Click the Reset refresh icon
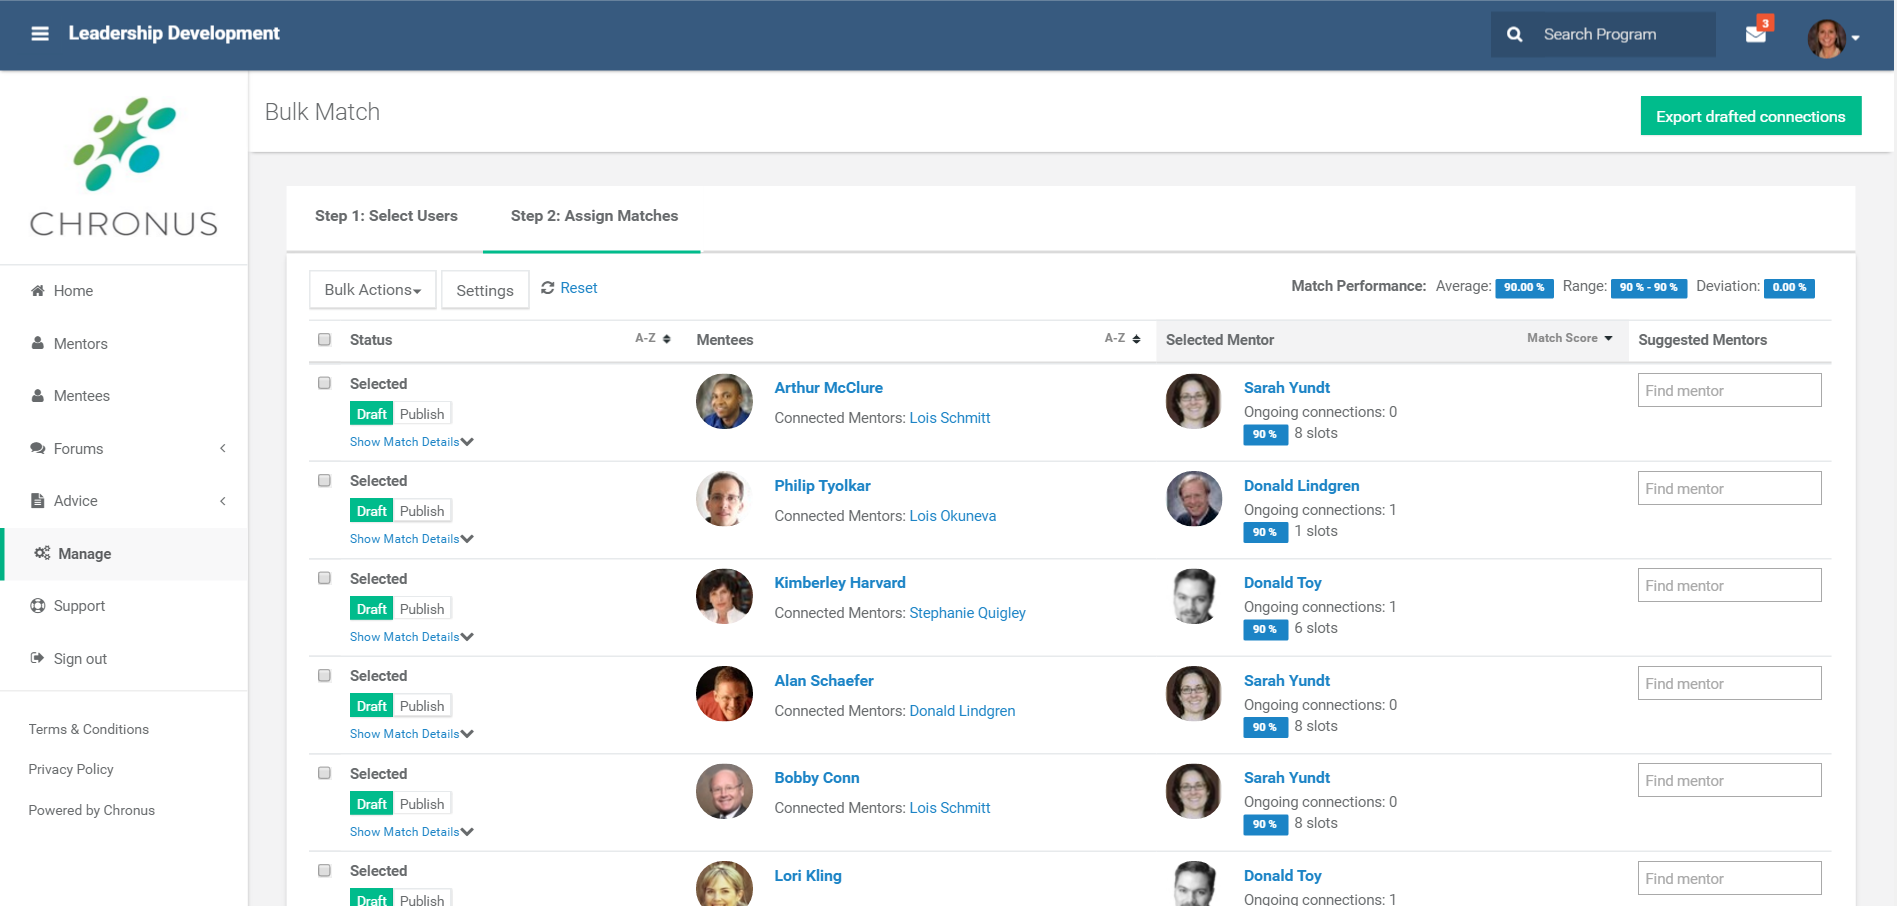 (547, 288)
